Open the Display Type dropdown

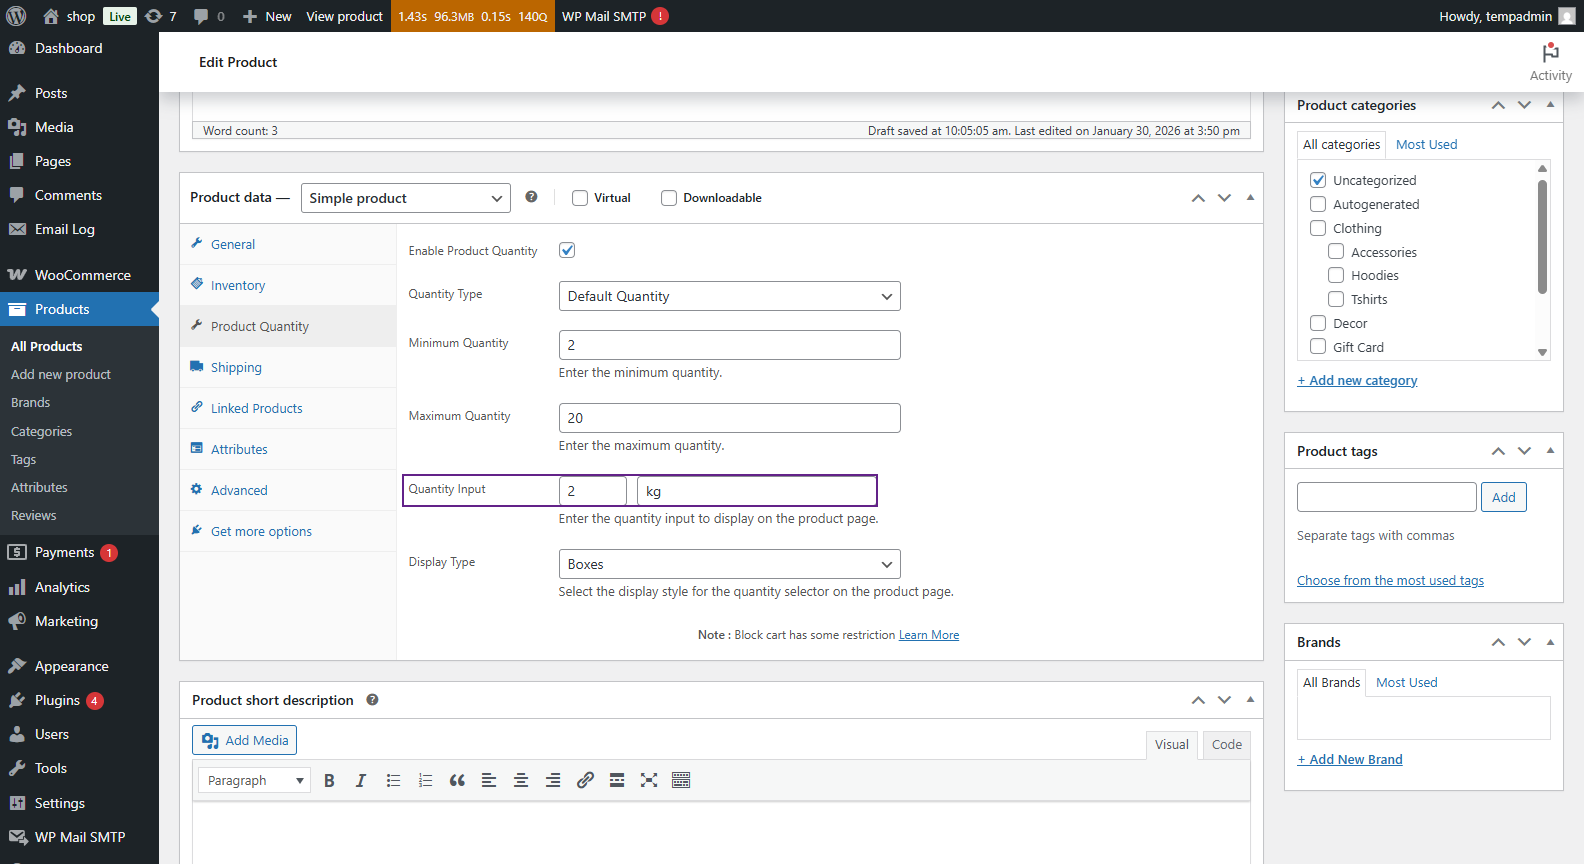(x=729, y=564)
